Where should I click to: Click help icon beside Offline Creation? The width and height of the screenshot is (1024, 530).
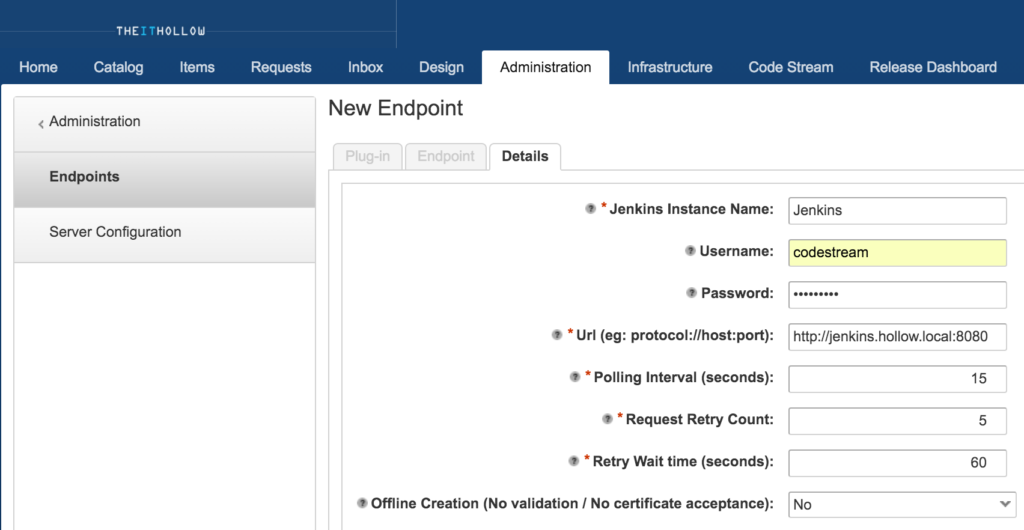tap(362, 503)
